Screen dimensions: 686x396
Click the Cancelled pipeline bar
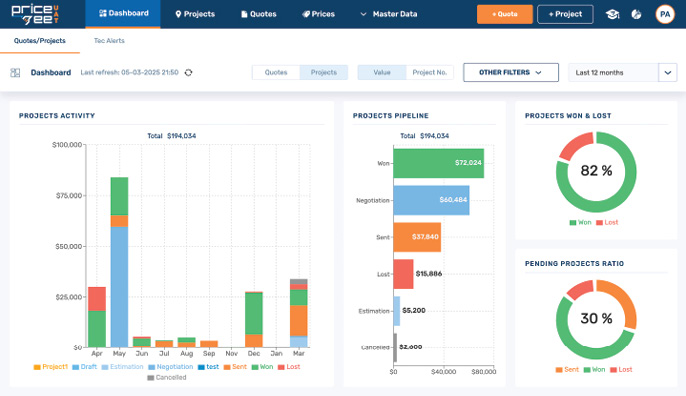coord(395,347)
